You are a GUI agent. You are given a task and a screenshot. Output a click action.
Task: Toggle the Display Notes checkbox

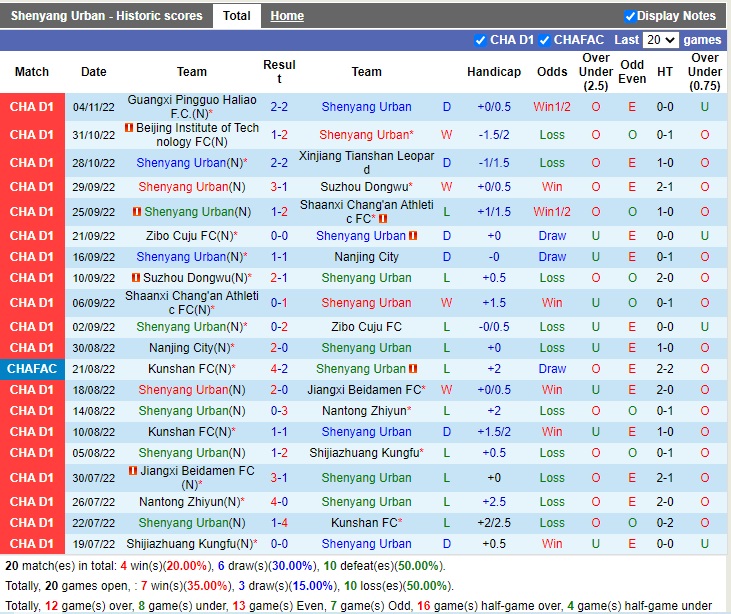click(x=630, y=16)
